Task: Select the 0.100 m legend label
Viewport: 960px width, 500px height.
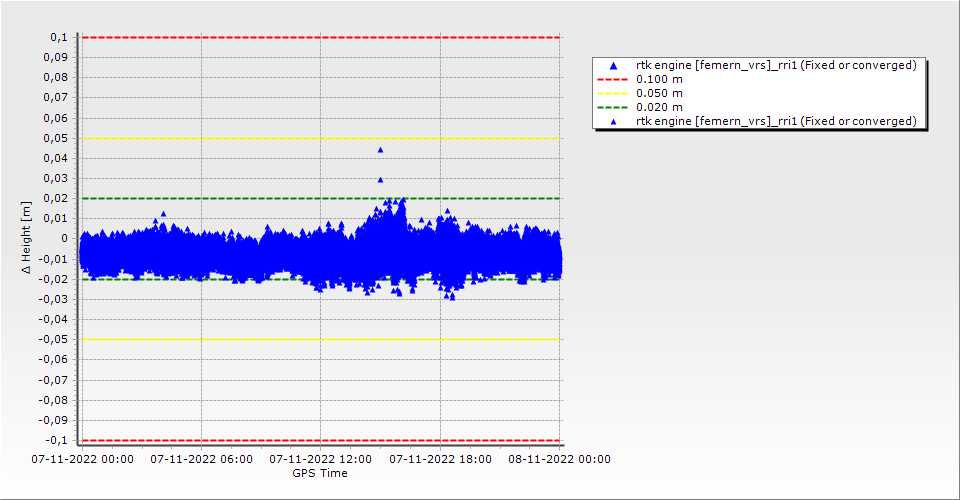Action: [x=660, y=79]
